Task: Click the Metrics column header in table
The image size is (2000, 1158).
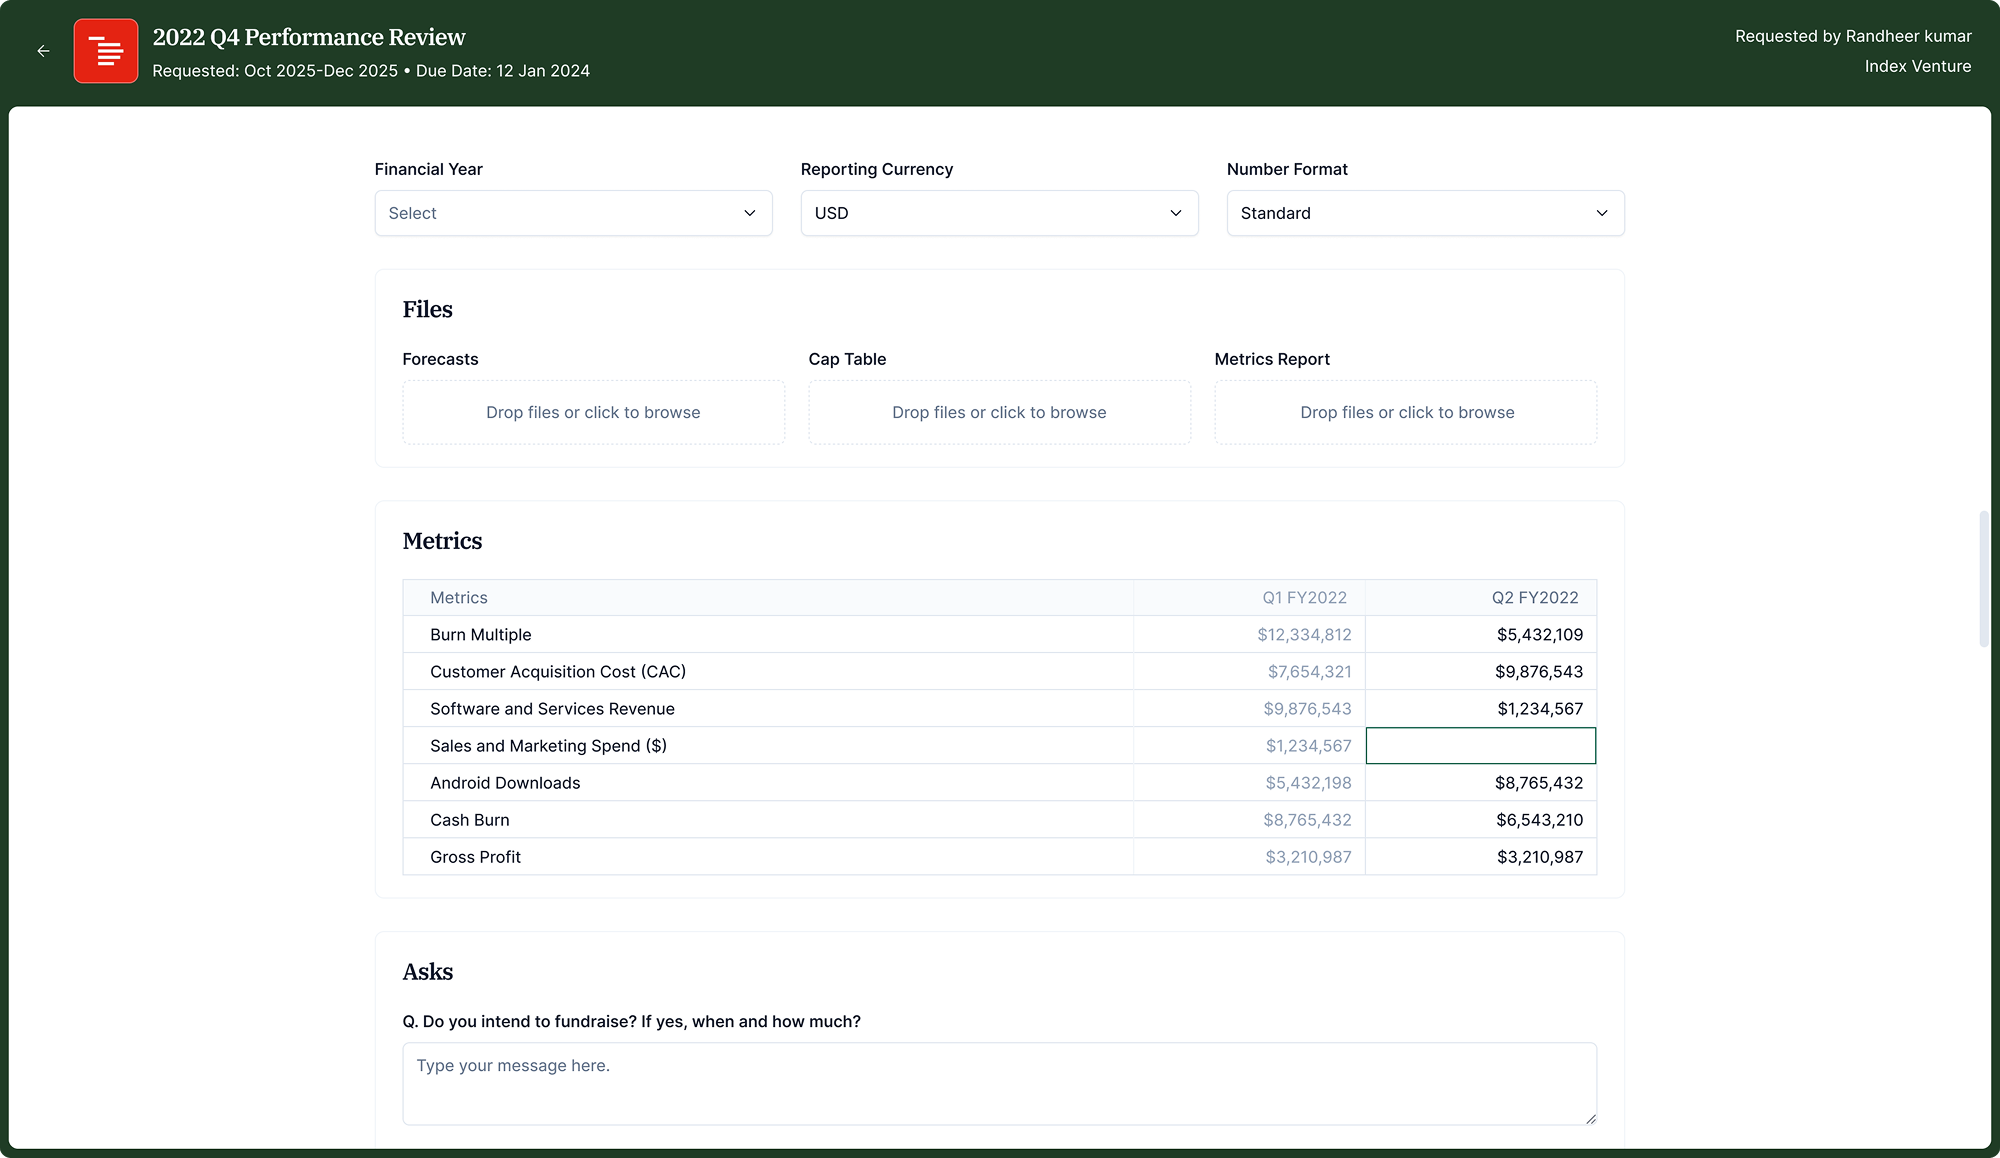Action: [459, 598]
